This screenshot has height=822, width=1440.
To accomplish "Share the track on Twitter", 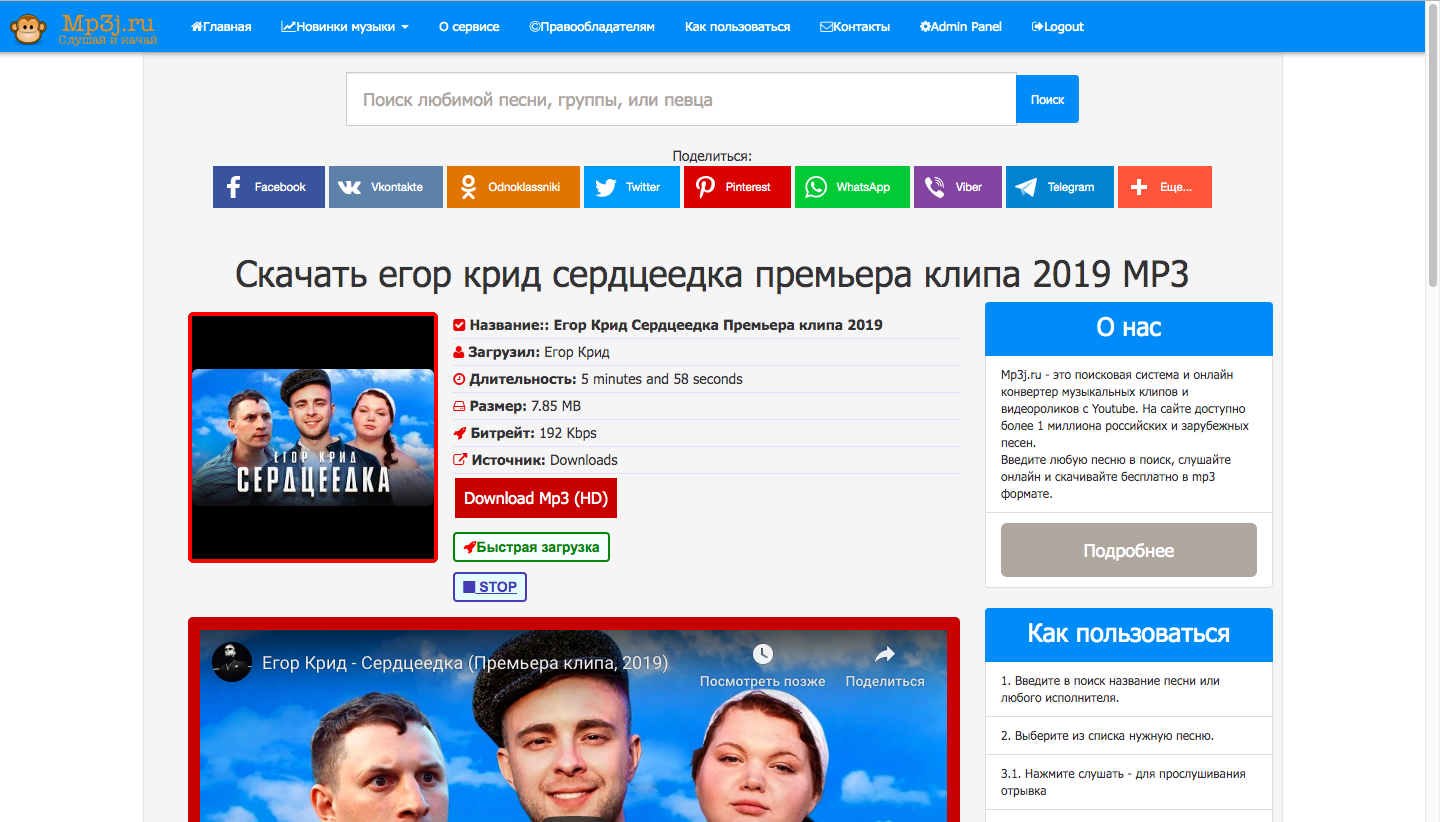I will pos(632,187).
